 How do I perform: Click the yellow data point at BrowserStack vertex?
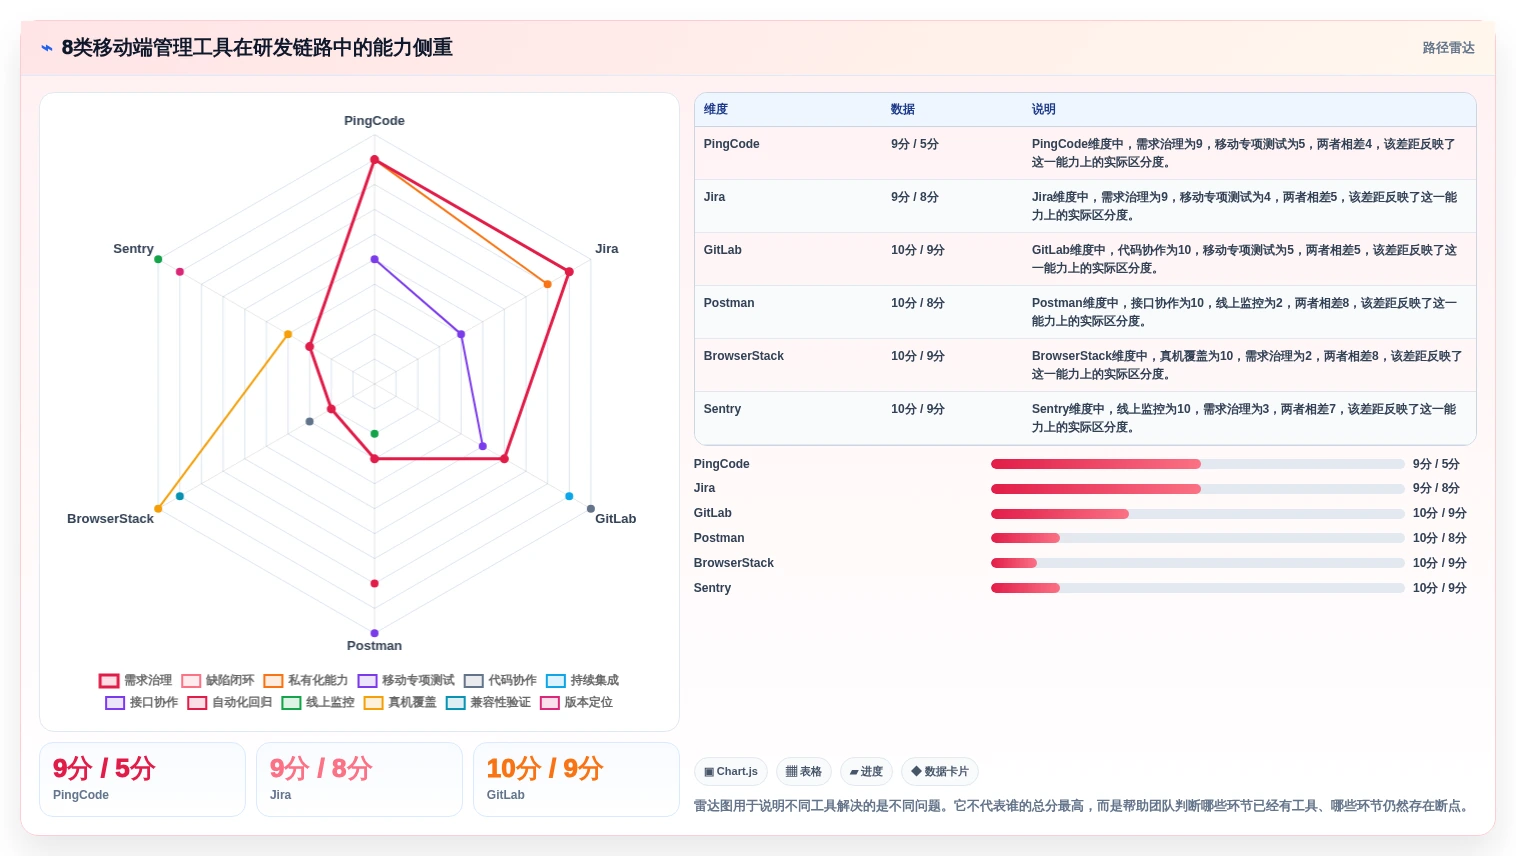point(158,509)
